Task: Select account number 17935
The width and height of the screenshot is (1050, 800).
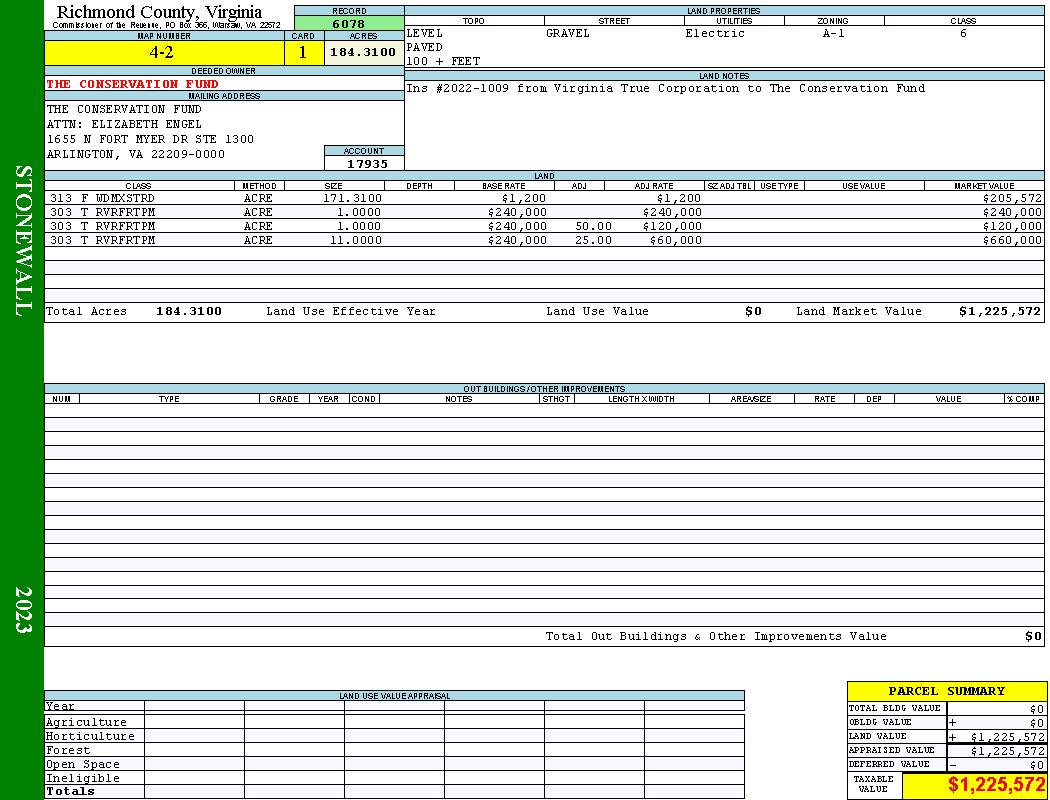Action: tap(367, 164)
